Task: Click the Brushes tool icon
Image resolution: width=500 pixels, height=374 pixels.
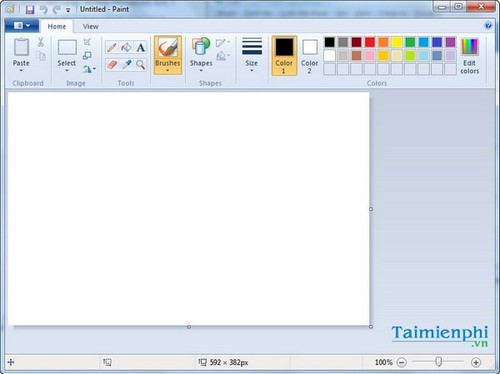Action: point(168,48)
